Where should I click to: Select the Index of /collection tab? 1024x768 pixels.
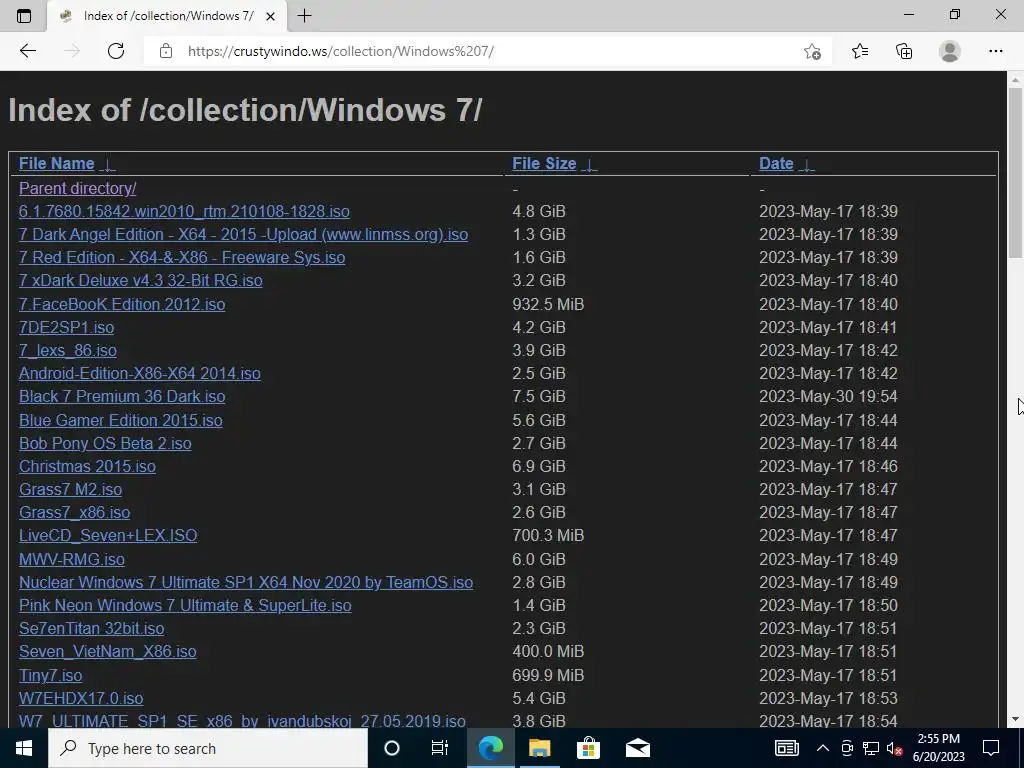pos(167,16)
